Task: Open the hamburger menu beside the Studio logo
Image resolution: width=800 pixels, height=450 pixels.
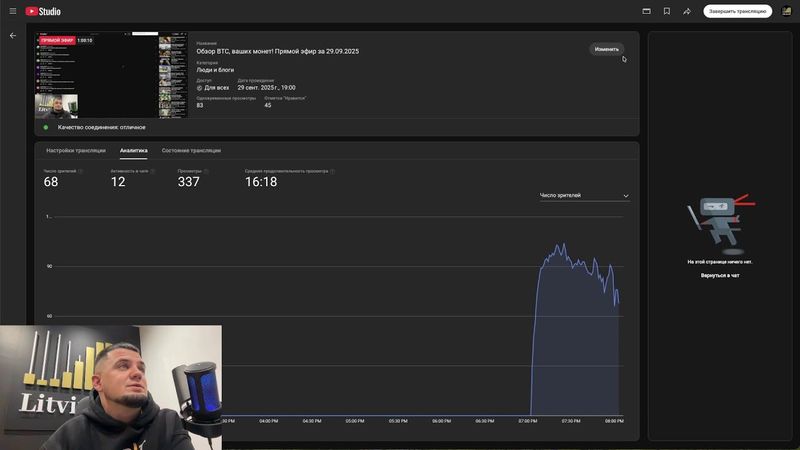Action: click(11, 11)
